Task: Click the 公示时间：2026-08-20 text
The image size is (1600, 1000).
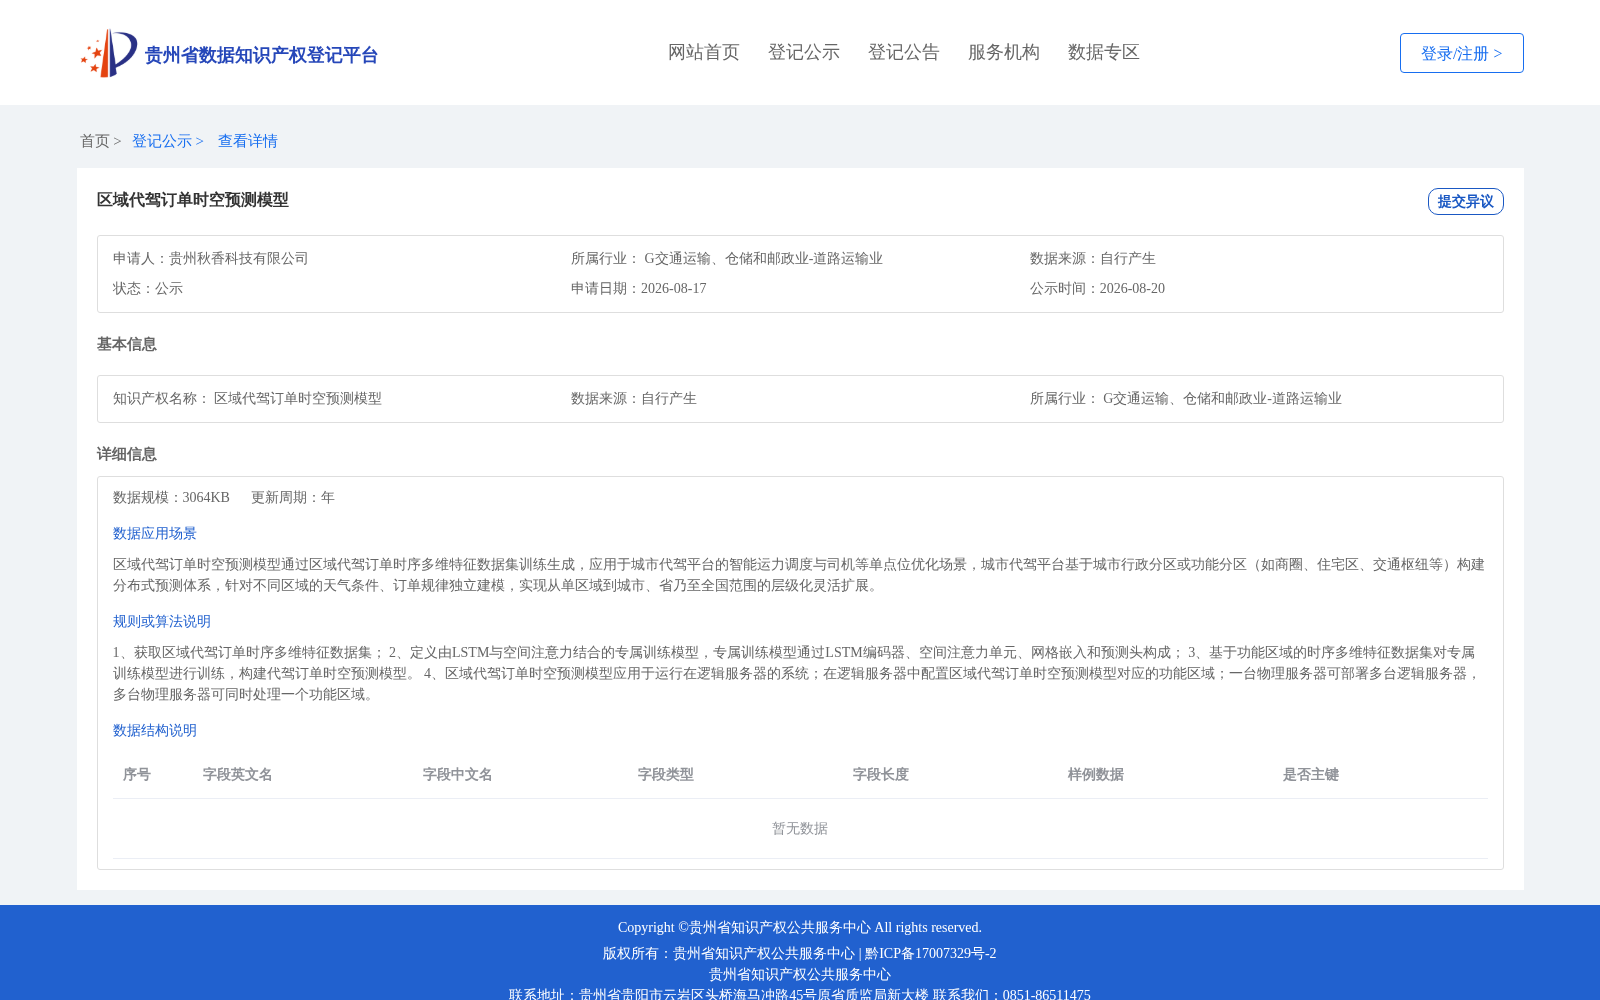Action: pos(1097,288)
